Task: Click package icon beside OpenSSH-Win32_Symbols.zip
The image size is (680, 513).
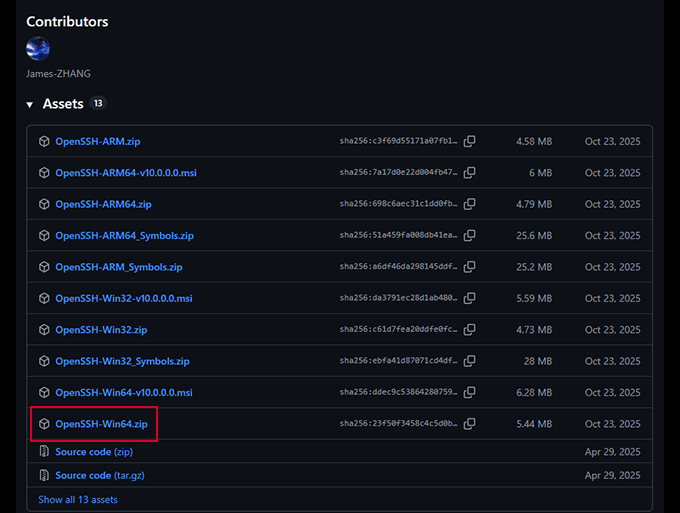Action: pyautogui.click(x=44, y=361)
